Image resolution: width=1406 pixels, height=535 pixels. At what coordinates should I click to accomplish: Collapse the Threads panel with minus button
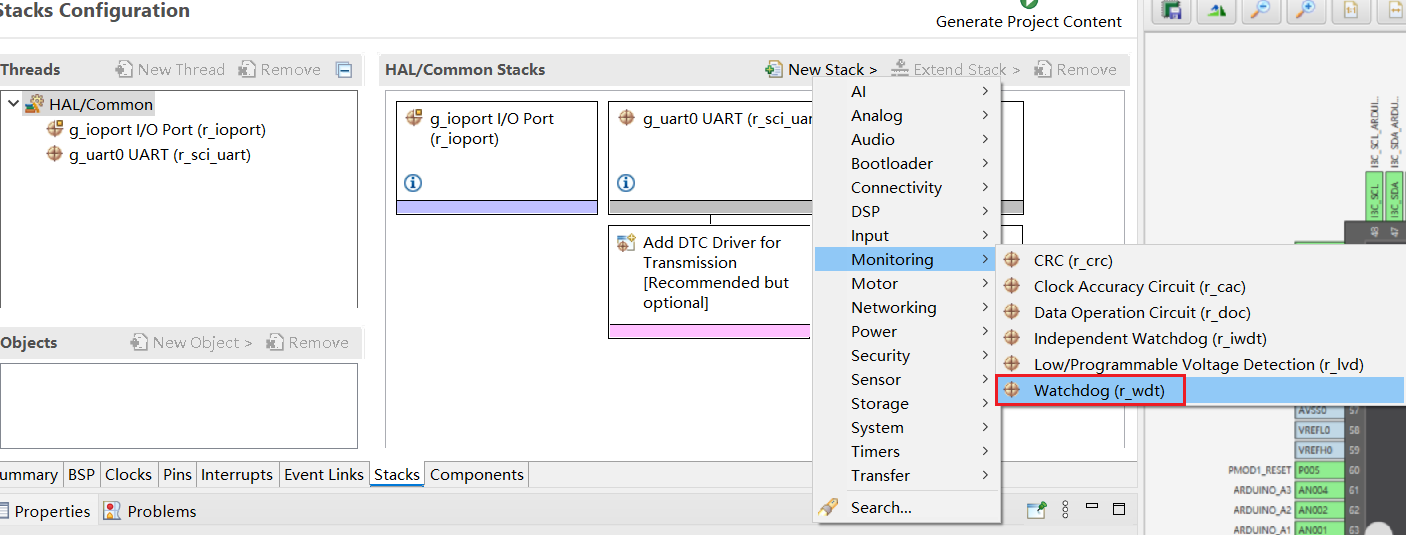point(344,70)
